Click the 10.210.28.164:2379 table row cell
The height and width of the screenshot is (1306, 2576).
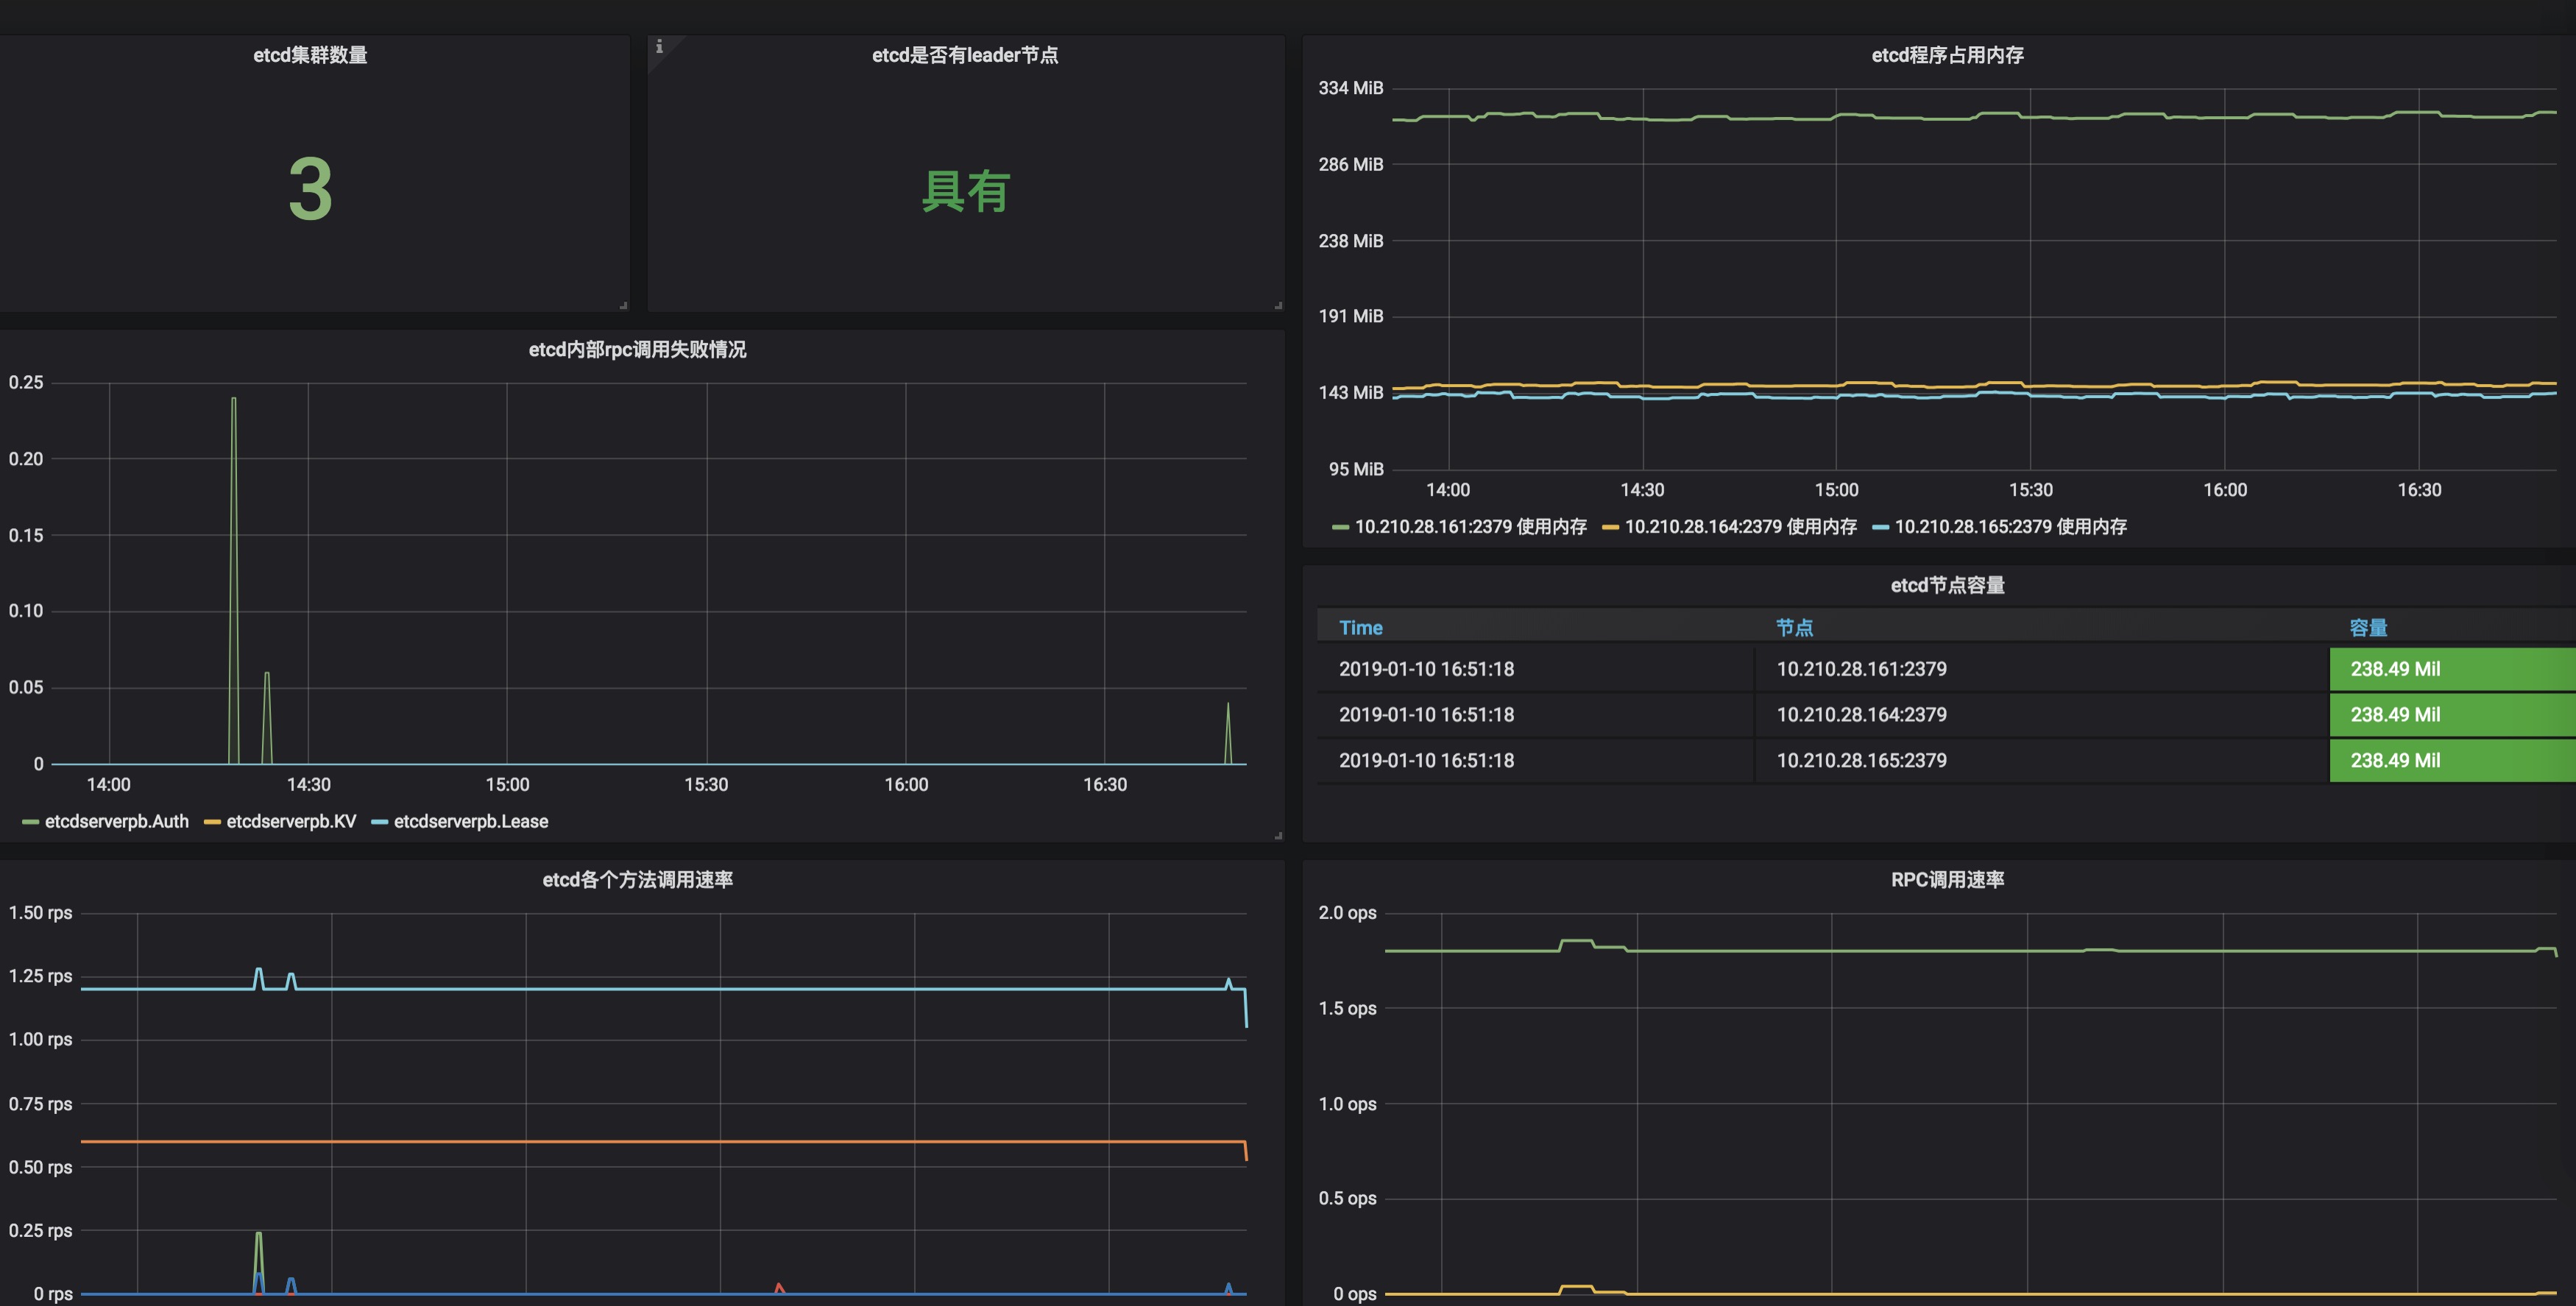(1861, 714)
